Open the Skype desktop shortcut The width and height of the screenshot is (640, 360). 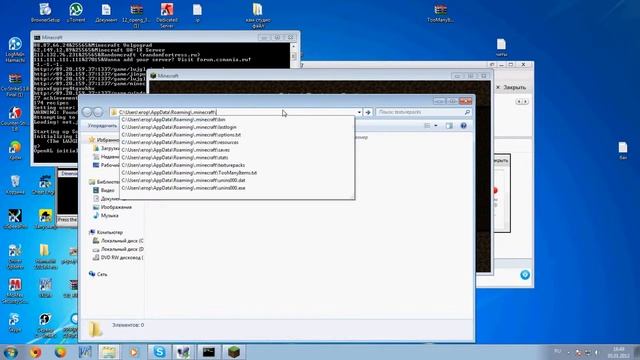point(14,322)
